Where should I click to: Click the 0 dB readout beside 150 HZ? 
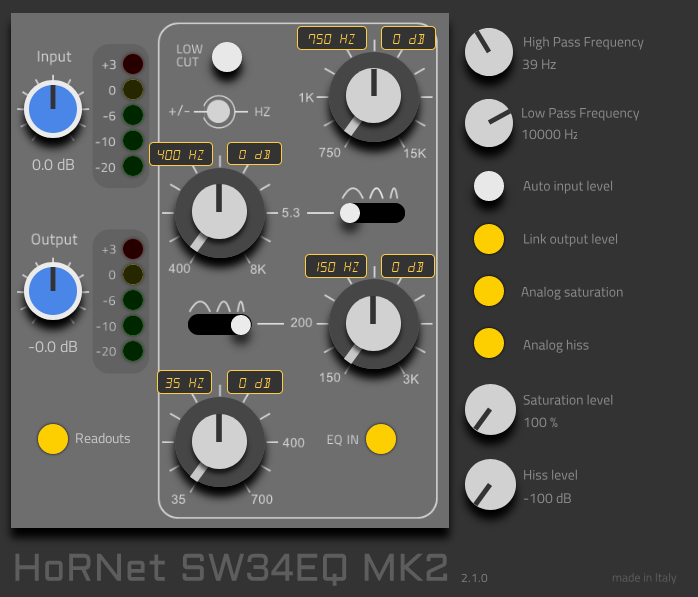[407, 266]
